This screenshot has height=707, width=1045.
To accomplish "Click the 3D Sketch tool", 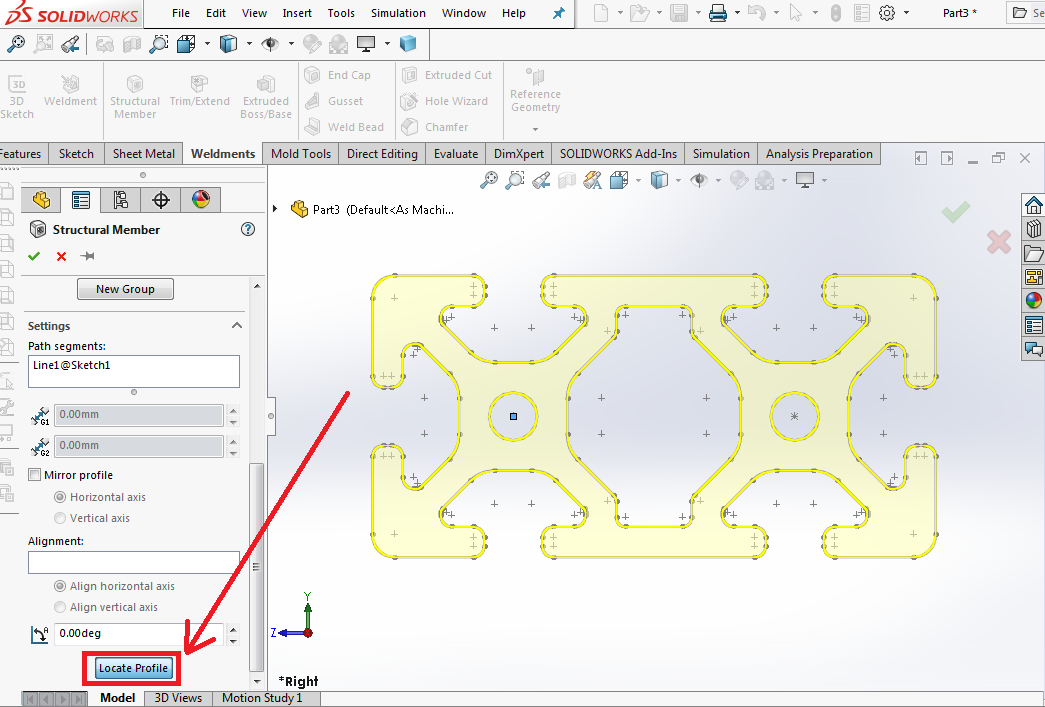I will click(x=17, y=97).
